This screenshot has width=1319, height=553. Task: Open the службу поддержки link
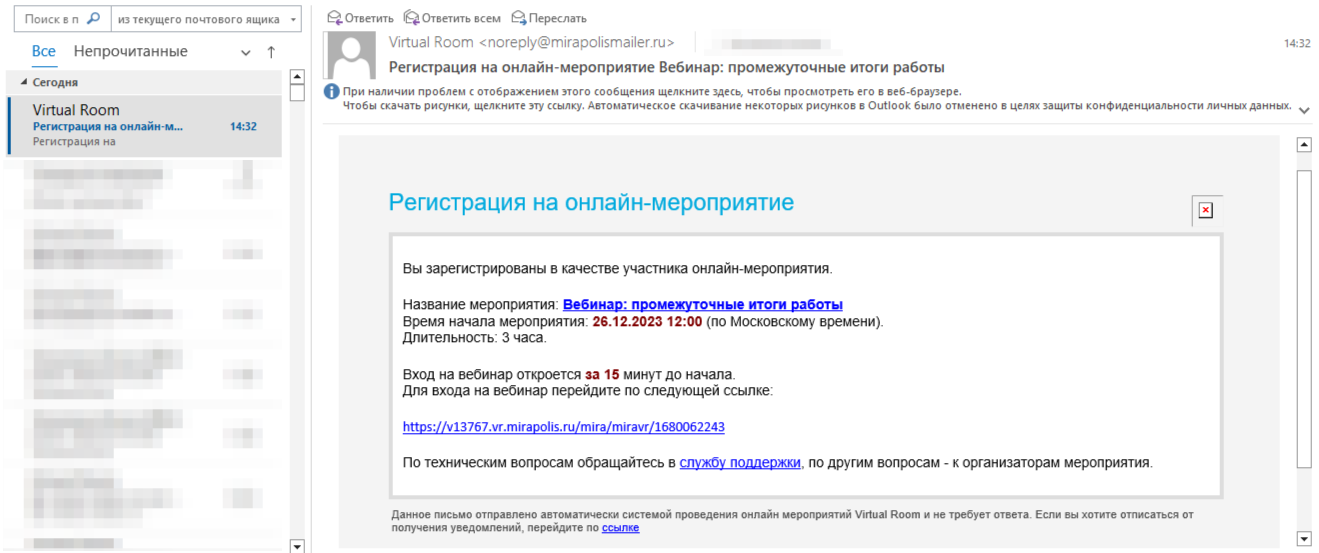(x=740, y=463)
